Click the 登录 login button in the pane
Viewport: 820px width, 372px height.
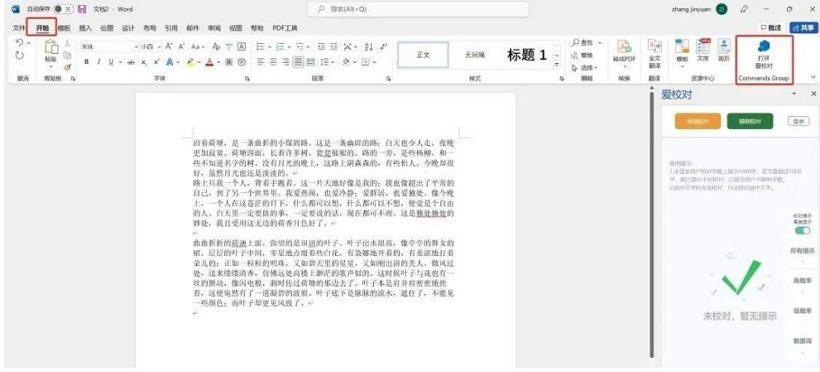click(x=798, y=121)
